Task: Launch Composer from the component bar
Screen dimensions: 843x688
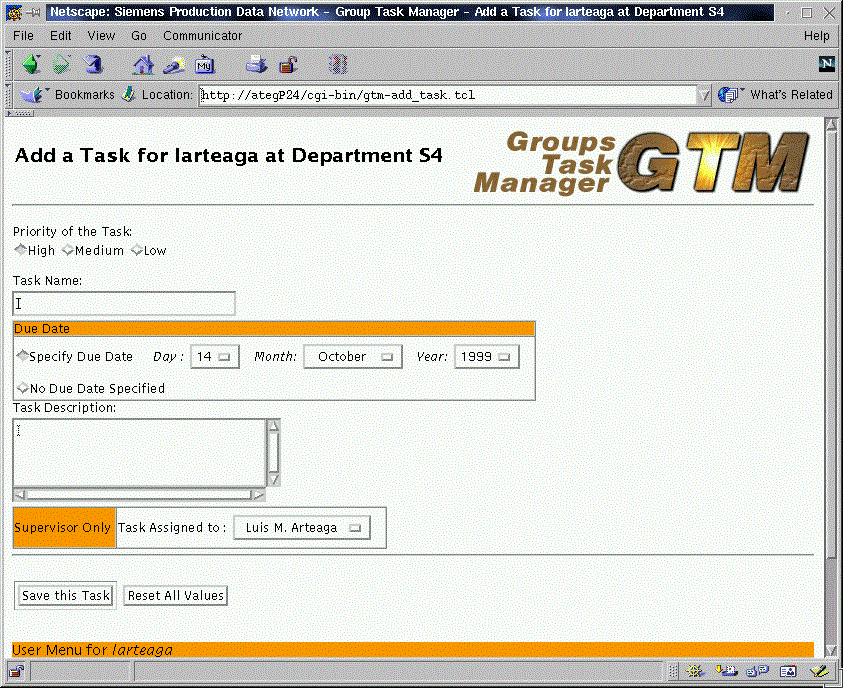Action: coord(819,671)
